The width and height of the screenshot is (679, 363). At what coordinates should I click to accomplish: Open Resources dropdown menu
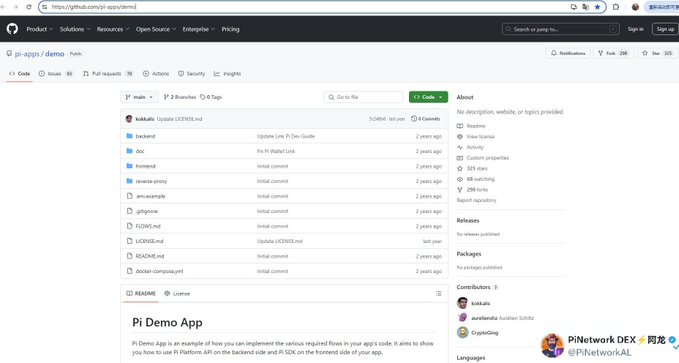113,29
